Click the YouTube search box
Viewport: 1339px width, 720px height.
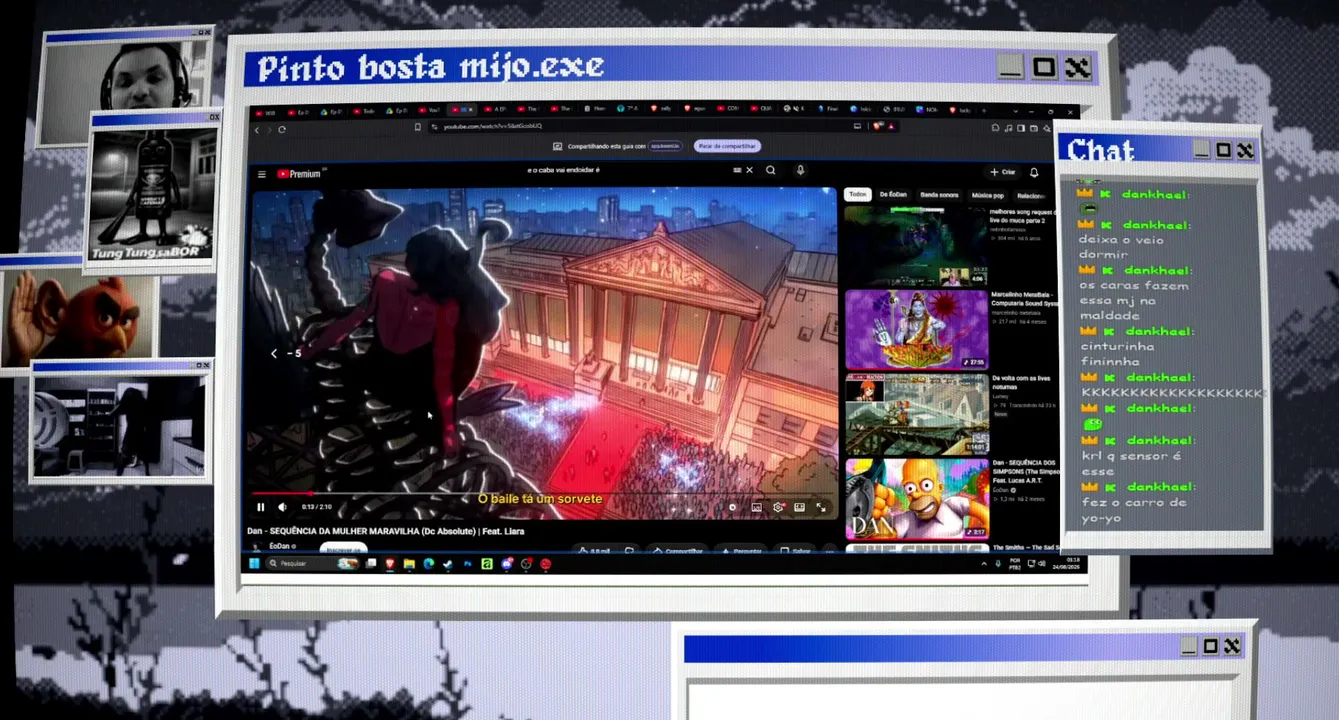(x=630, y=170)
